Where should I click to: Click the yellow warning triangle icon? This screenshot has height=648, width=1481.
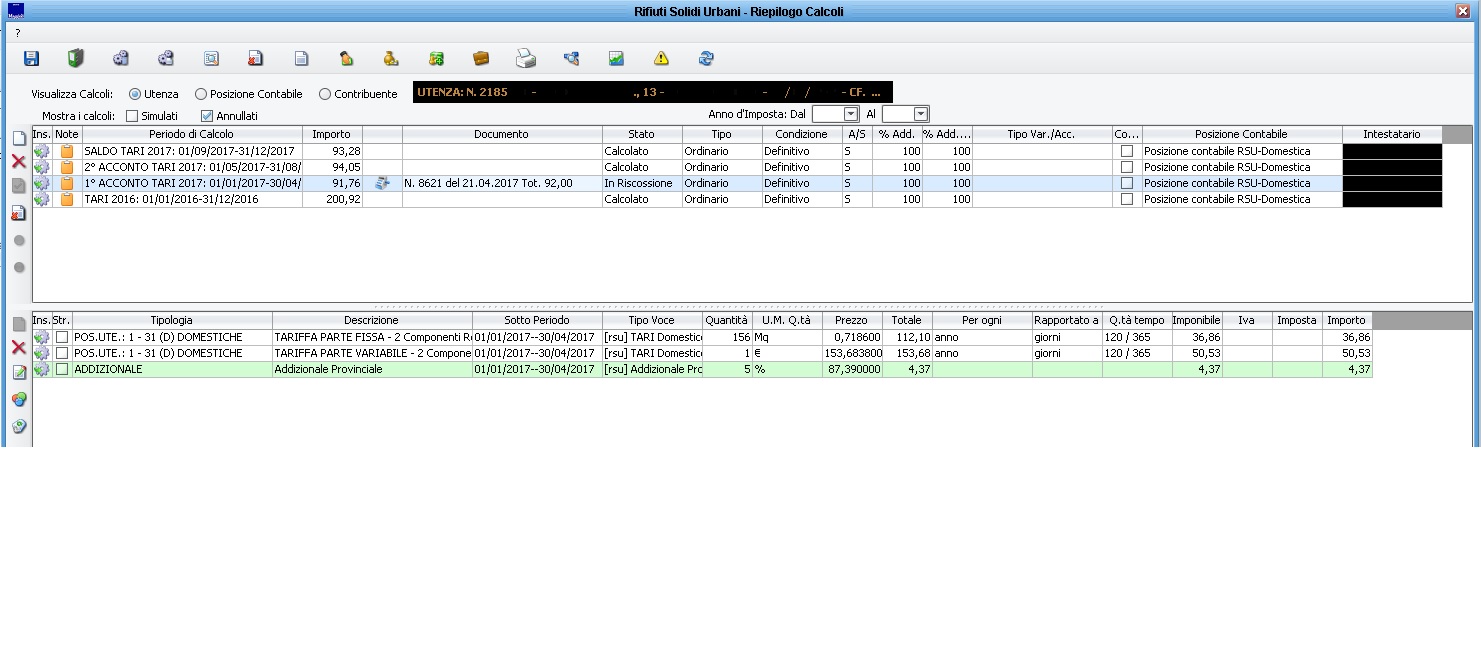point(661,59)
